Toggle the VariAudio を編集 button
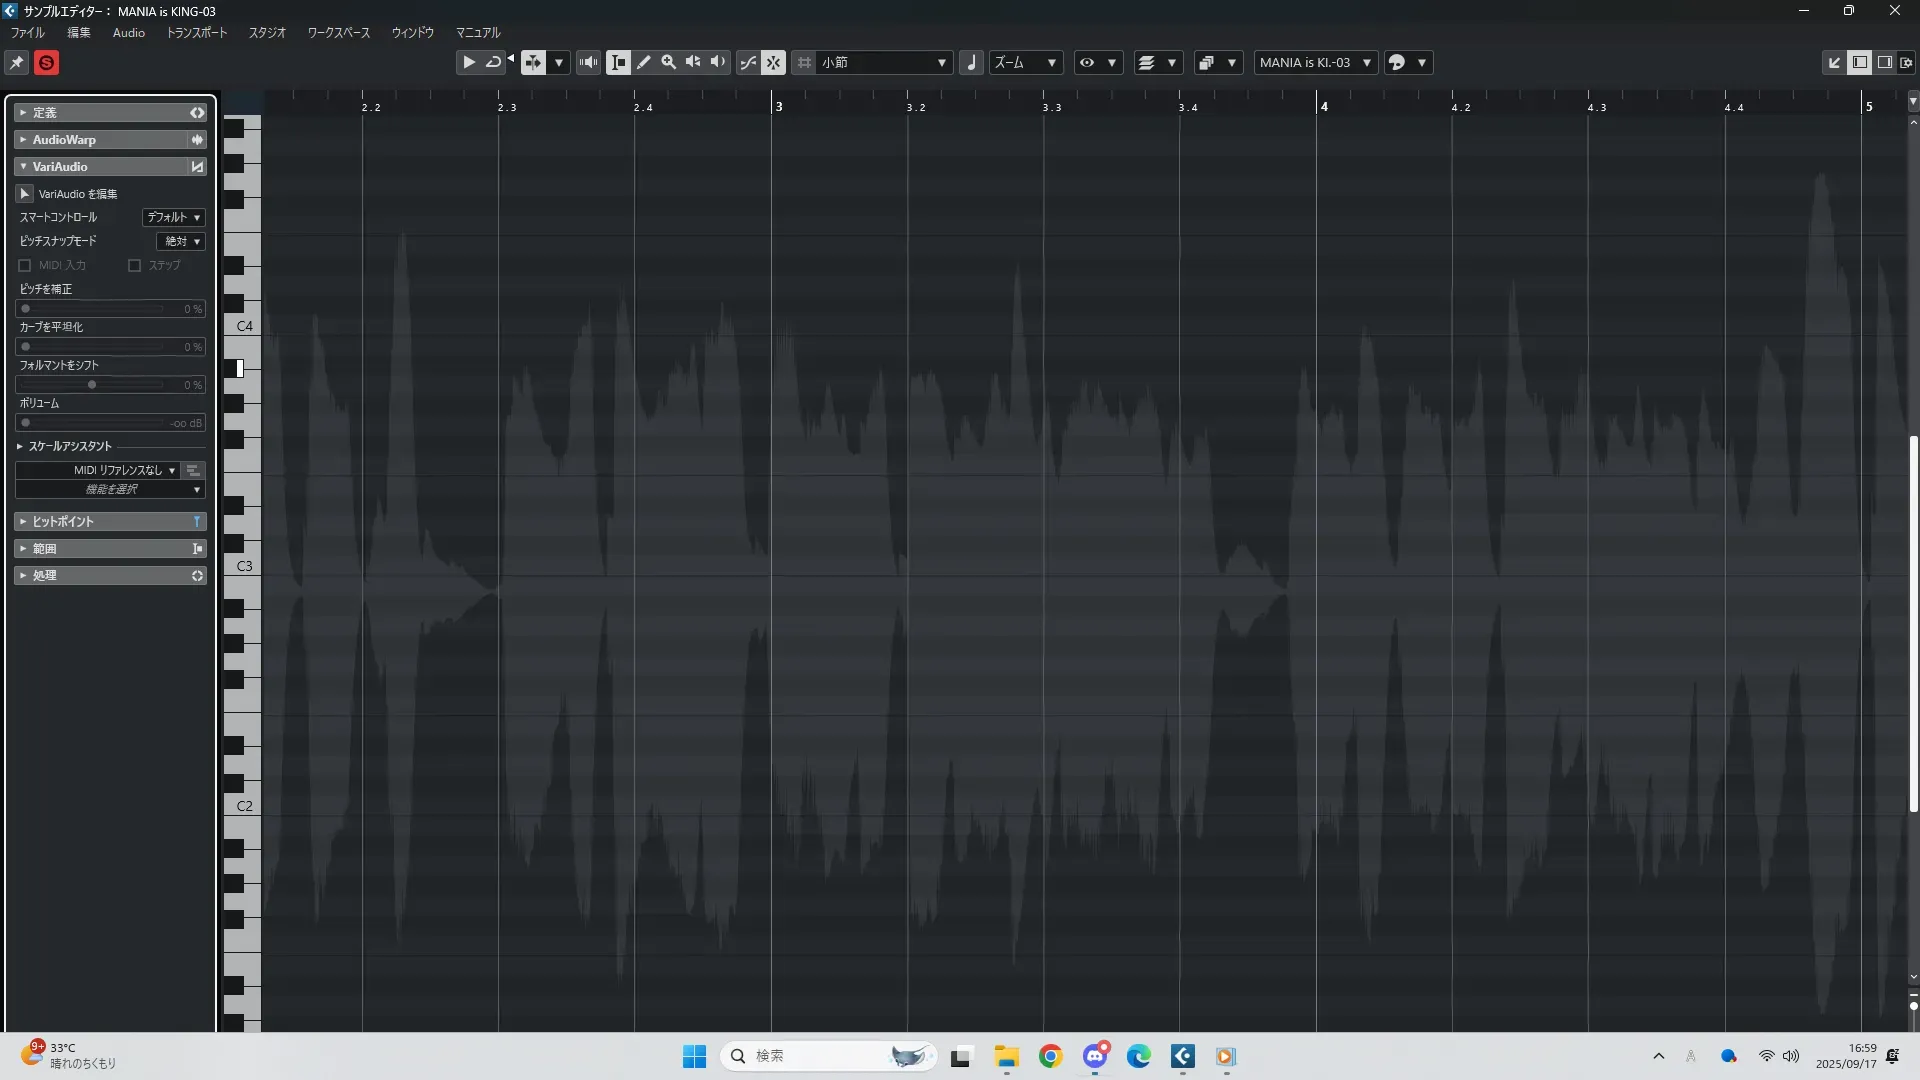This screenshot has width=1920, height=1080. [25, 193]
